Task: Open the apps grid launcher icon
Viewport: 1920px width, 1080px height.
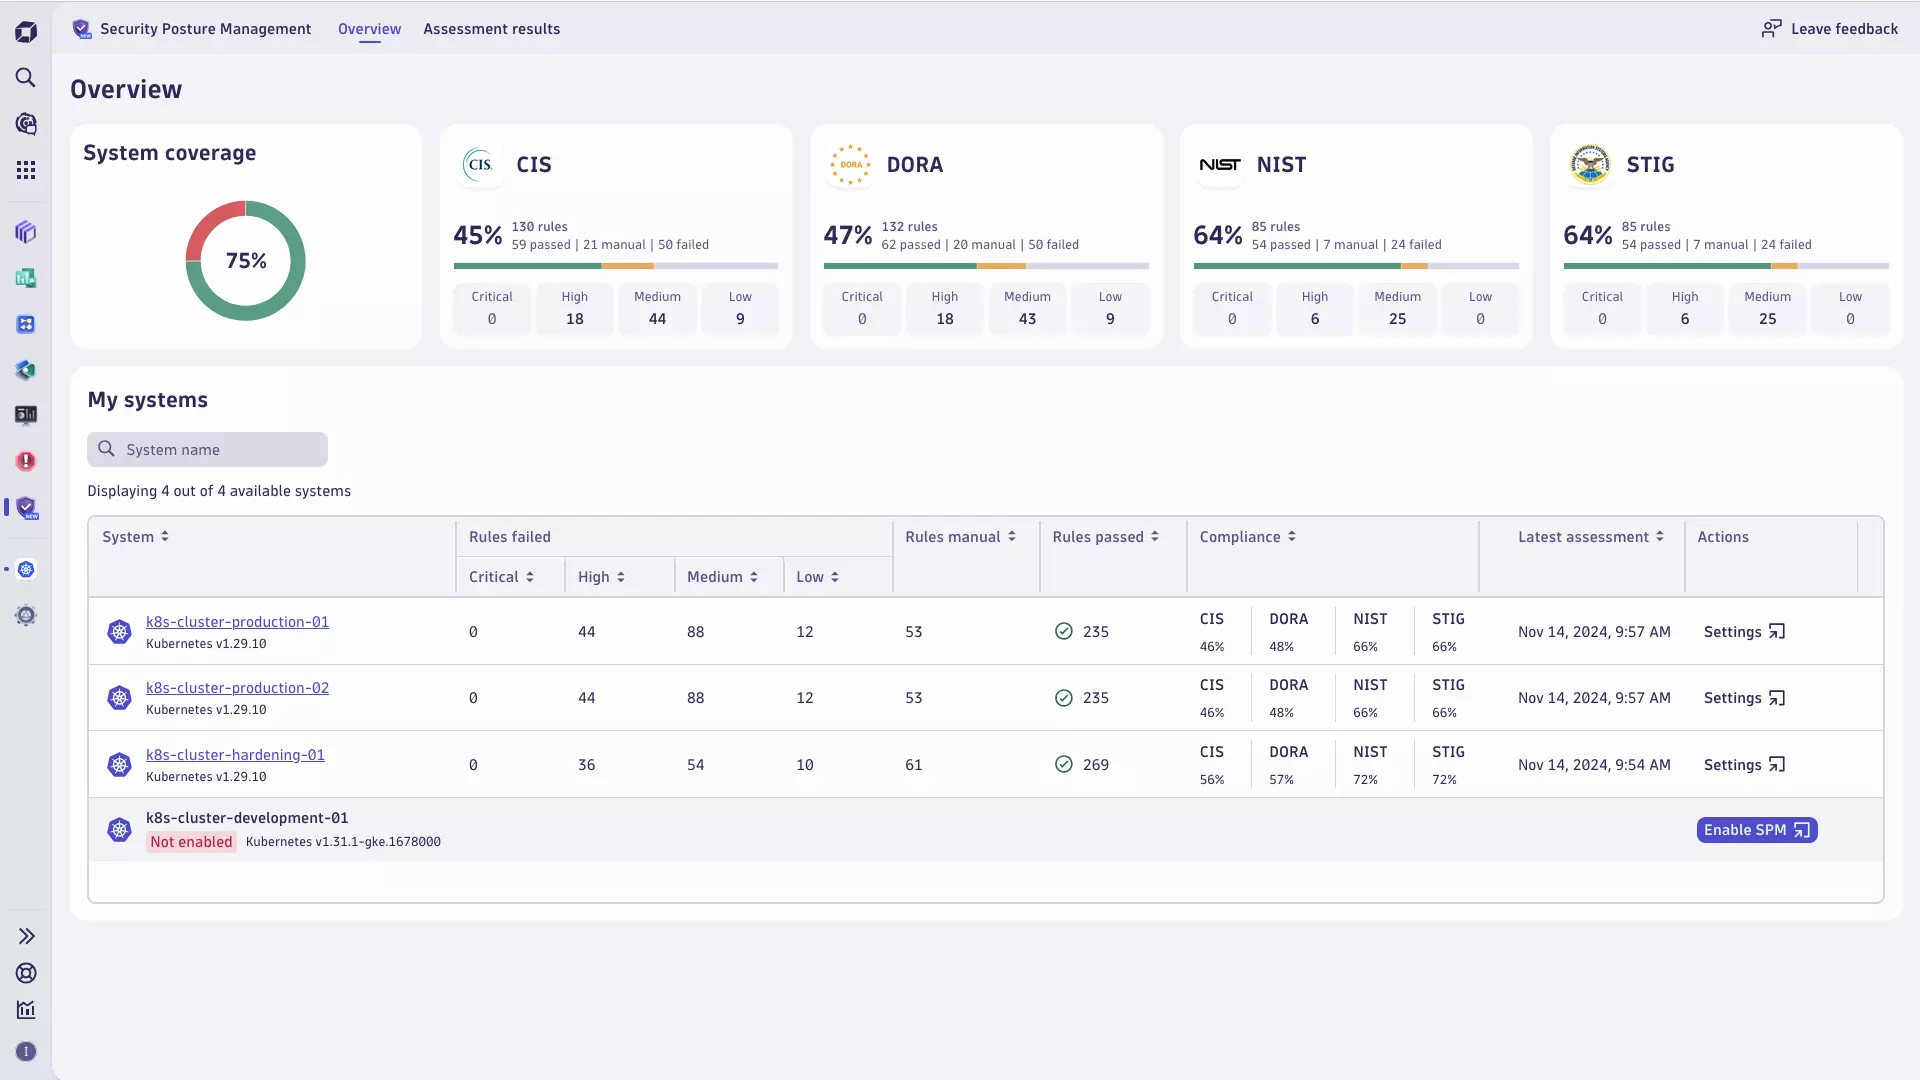Action: click(x=26, y=170)
